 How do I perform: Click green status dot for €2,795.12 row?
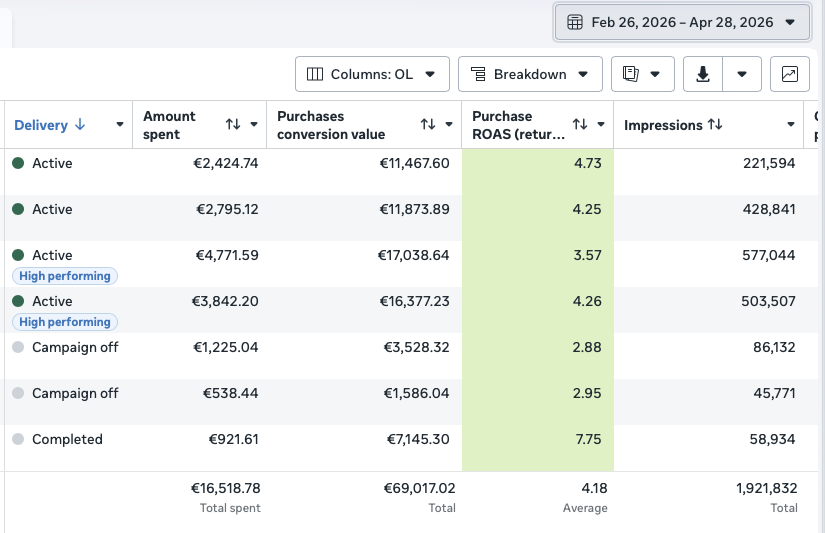point(18,209)
